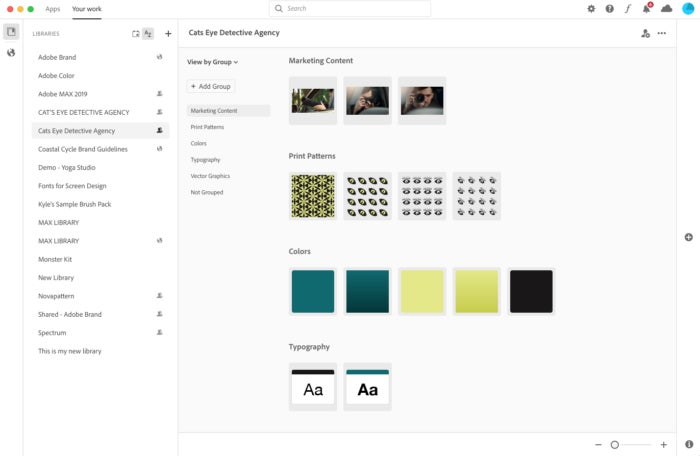Jump to Not Grouped section
Screen dimensions: 700x456
pyautogui.click(x=207, y=192)
